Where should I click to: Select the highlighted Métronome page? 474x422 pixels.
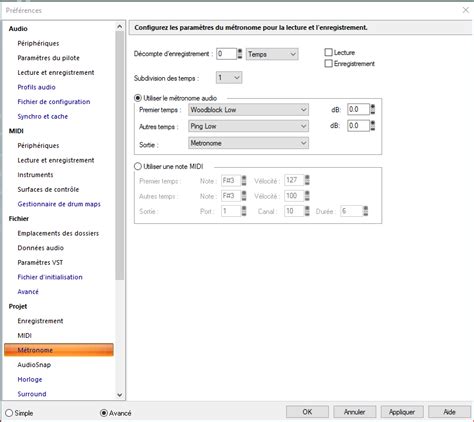point(59,350)
